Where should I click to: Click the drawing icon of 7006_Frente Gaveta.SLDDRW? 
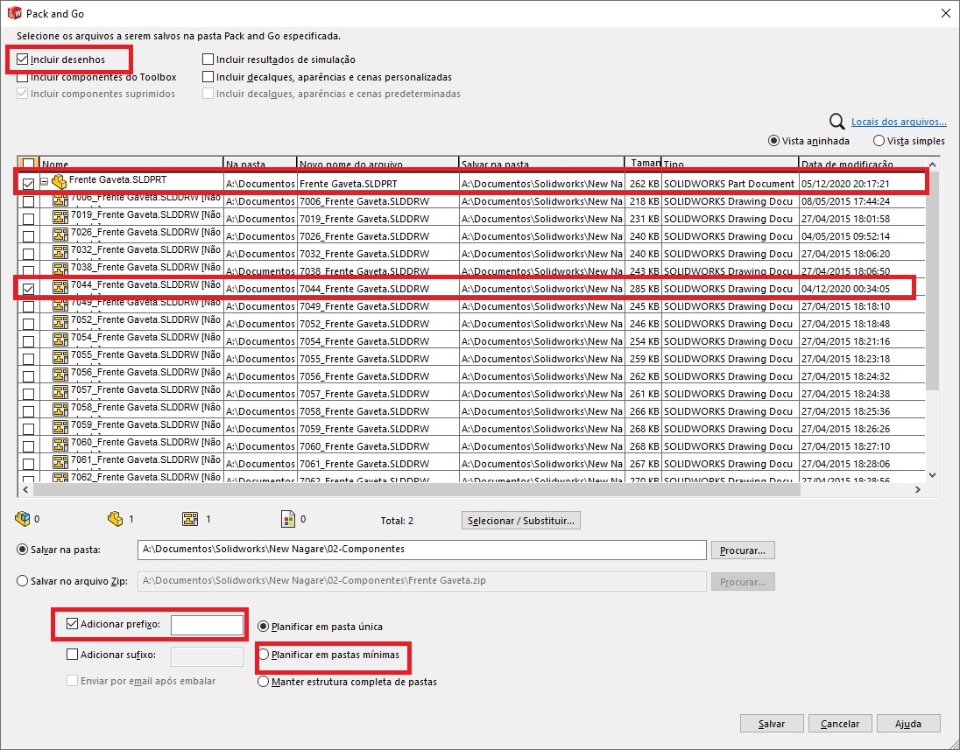point(59,200)
